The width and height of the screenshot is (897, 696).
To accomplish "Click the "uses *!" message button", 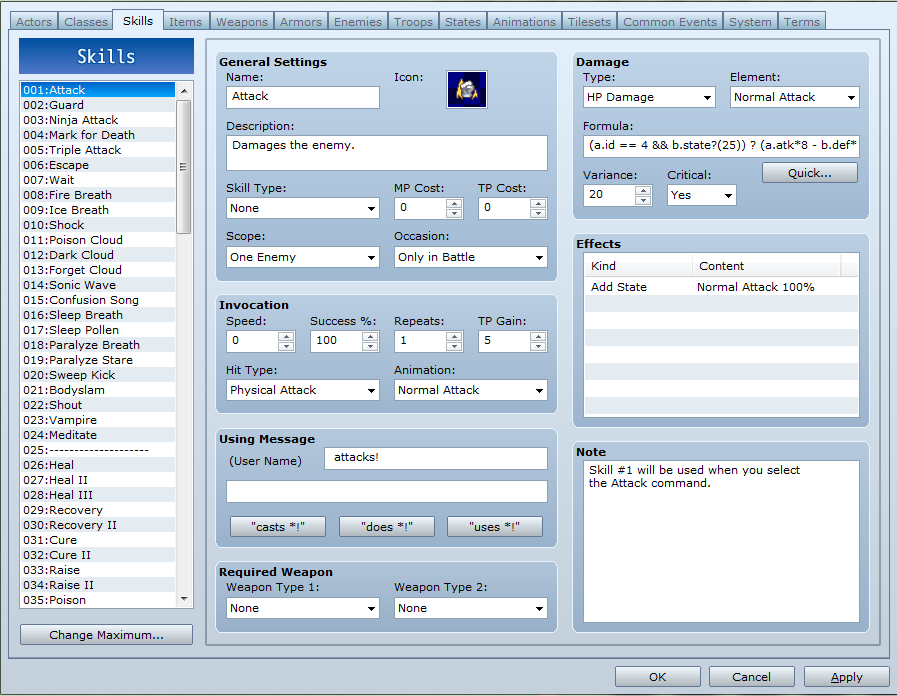I will click(495, 527).
